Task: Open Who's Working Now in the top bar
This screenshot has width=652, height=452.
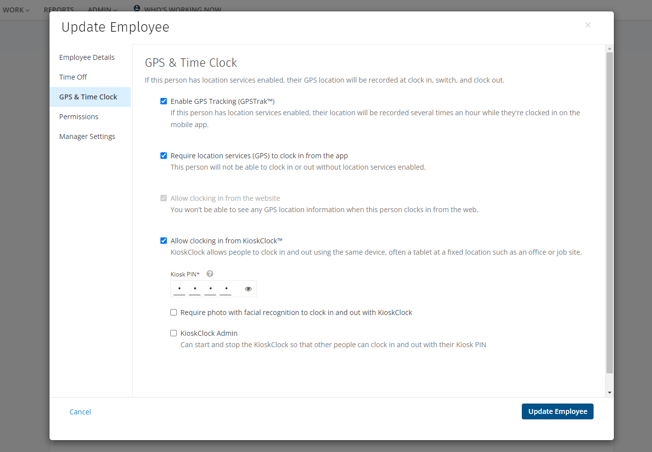Action: click(183, 10)
